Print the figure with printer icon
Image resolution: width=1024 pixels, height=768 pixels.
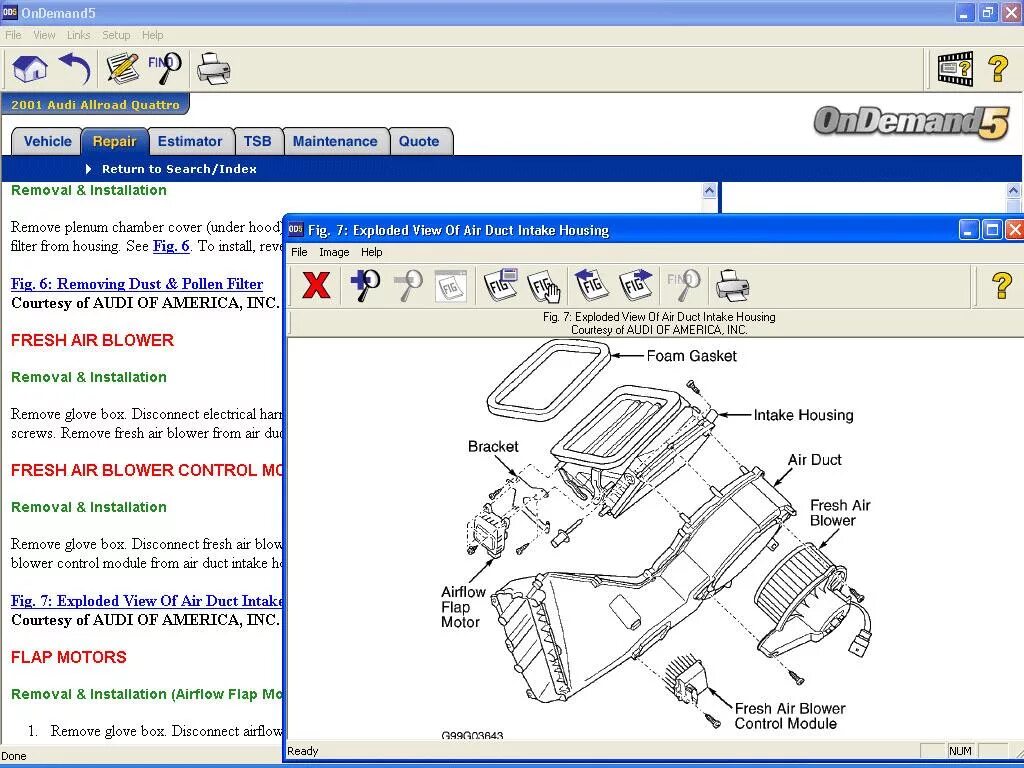pyautogui.click(x=732, y=285)
